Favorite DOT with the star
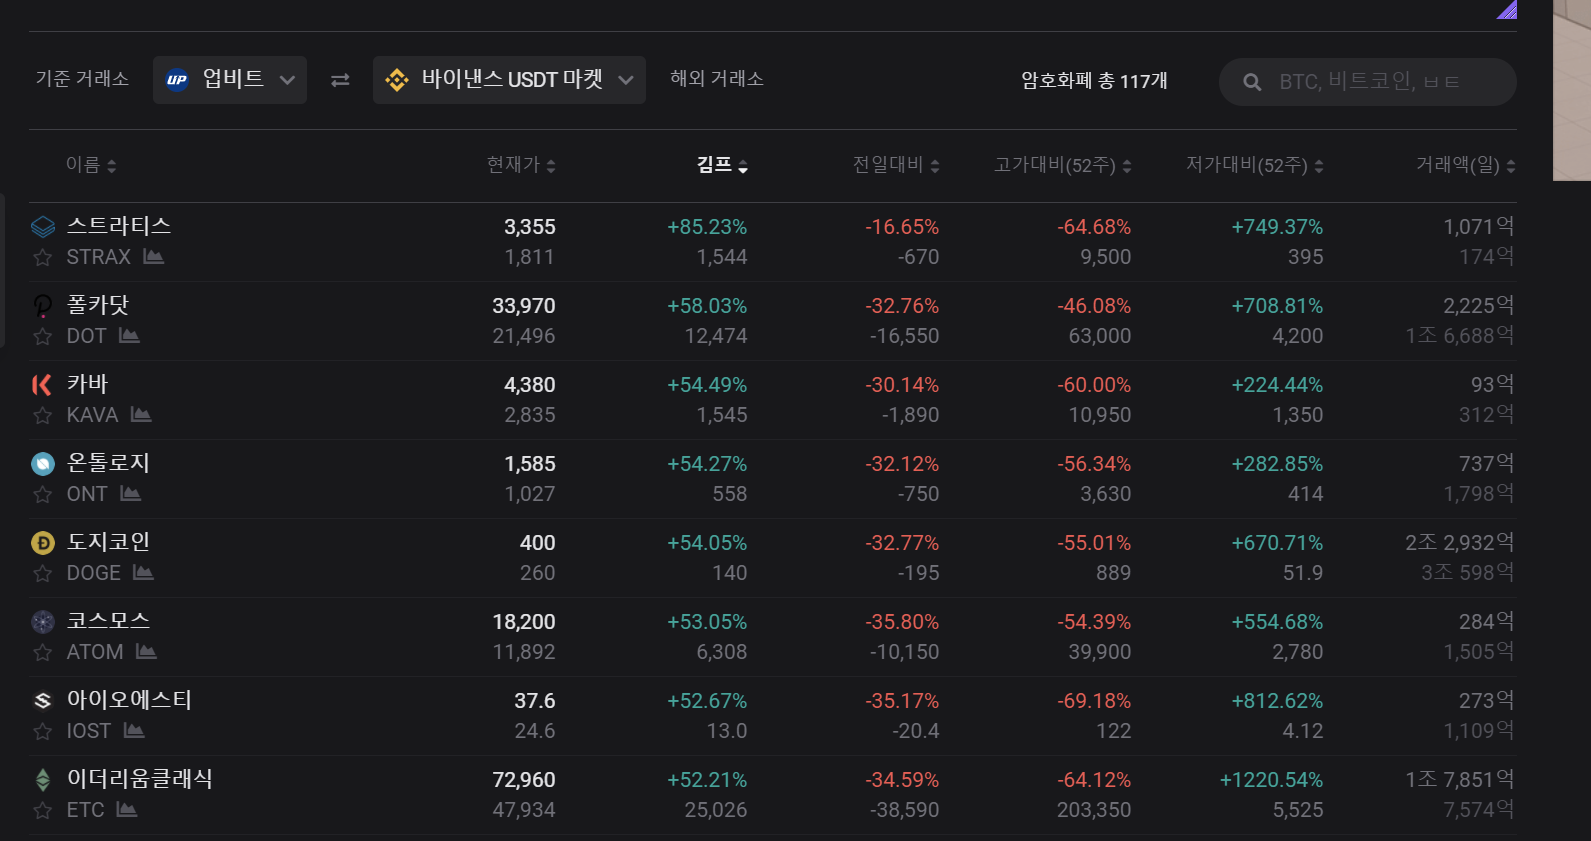The width and height of the screenshot is (1591, 841). pos(43,337)
